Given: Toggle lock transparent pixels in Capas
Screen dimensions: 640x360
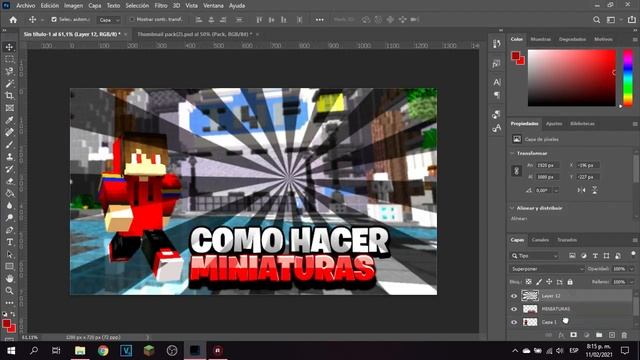Looking at the screenshot, I should click(529, 282).
